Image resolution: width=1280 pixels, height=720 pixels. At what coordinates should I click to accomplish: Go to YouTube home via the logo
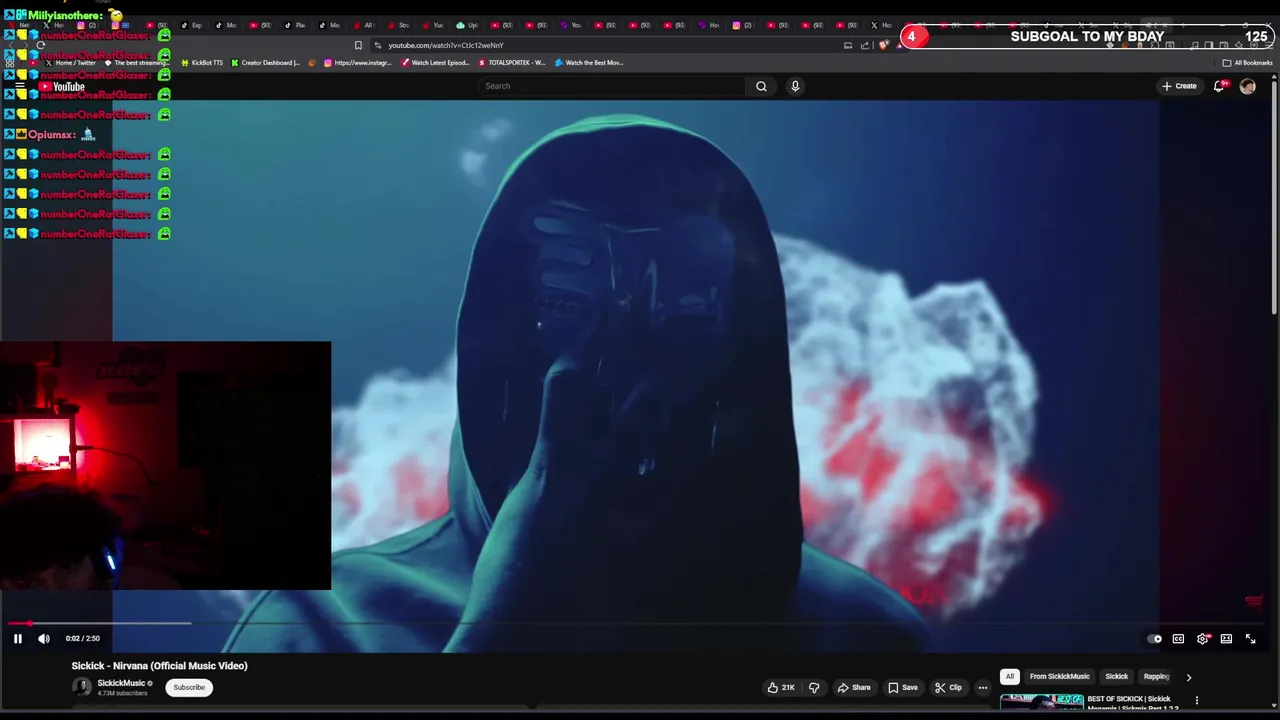pos(62,87)
